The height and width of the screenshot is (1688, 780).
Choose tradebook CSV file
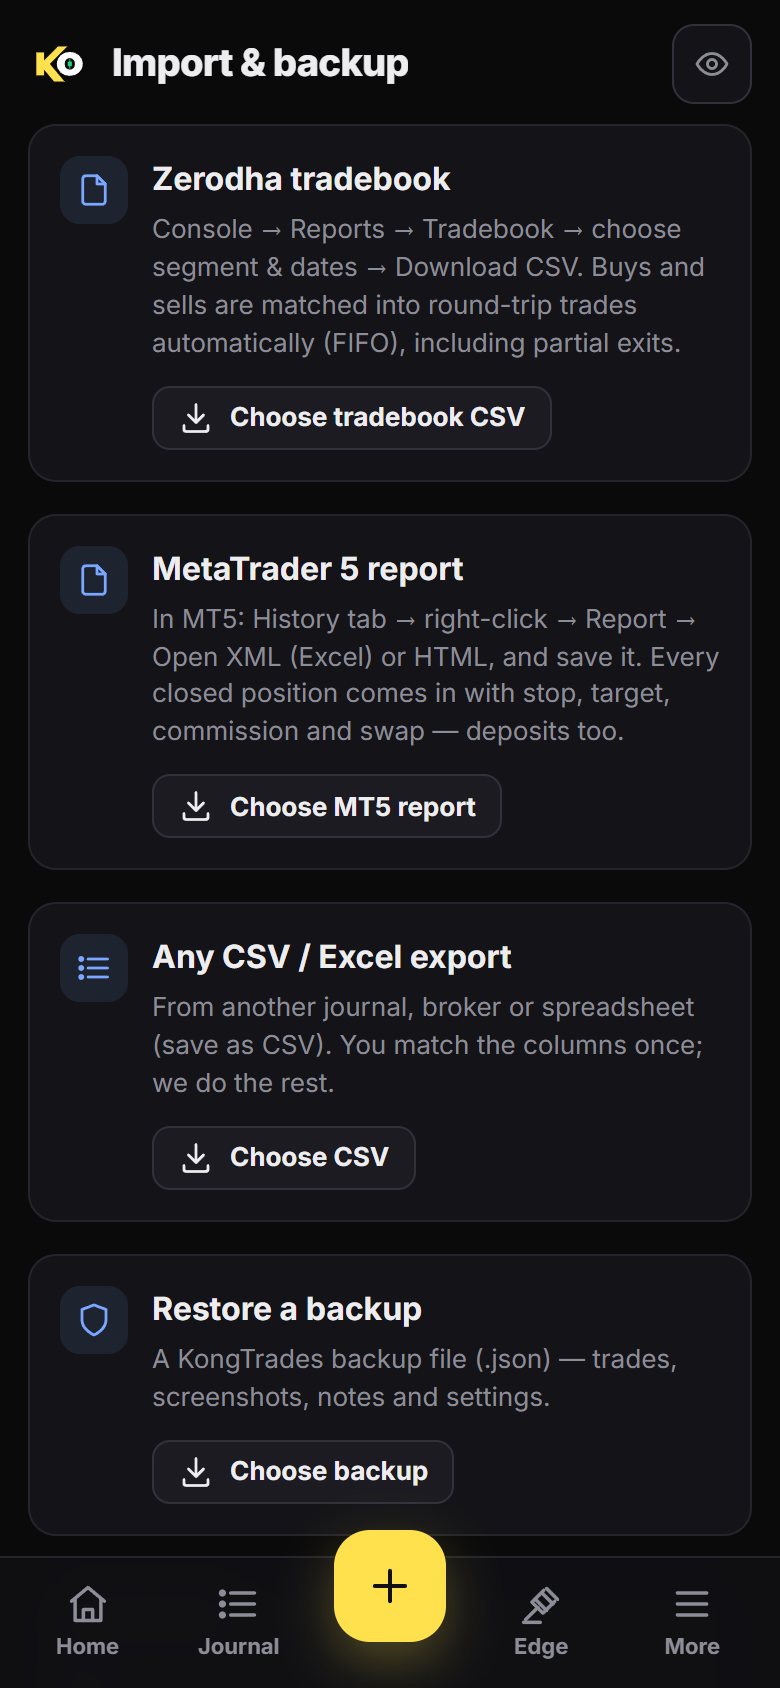[x=351, y=418]
